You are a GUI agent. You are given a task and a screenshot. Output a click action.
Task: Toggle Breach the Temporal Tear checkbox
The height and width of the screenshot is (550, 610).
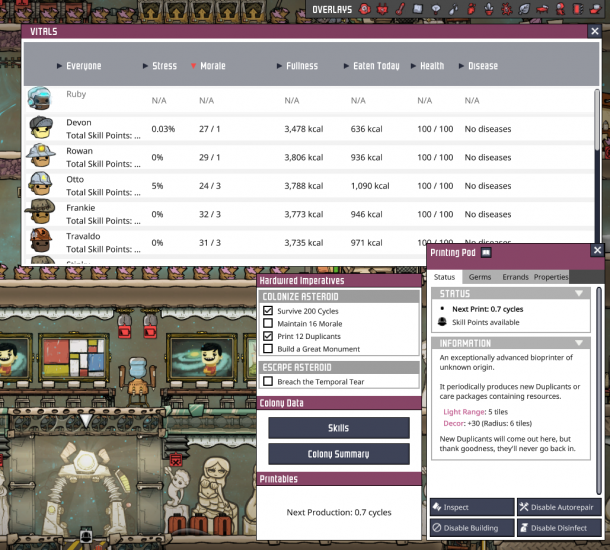tap(268, 381)
